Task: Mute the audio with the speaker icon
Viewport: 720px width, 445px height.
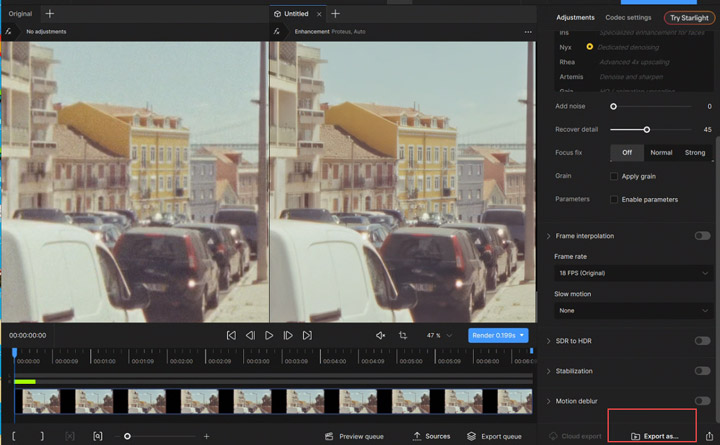Action: pos(380,336)
